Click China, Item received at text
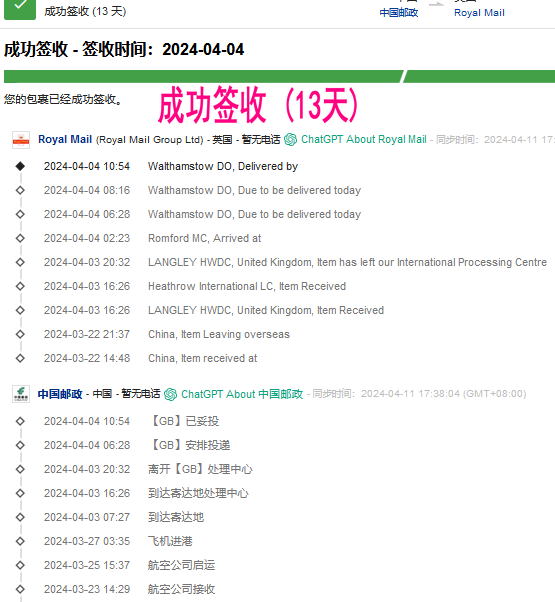This screenshot has height=602, width=555. click(203, 358)
